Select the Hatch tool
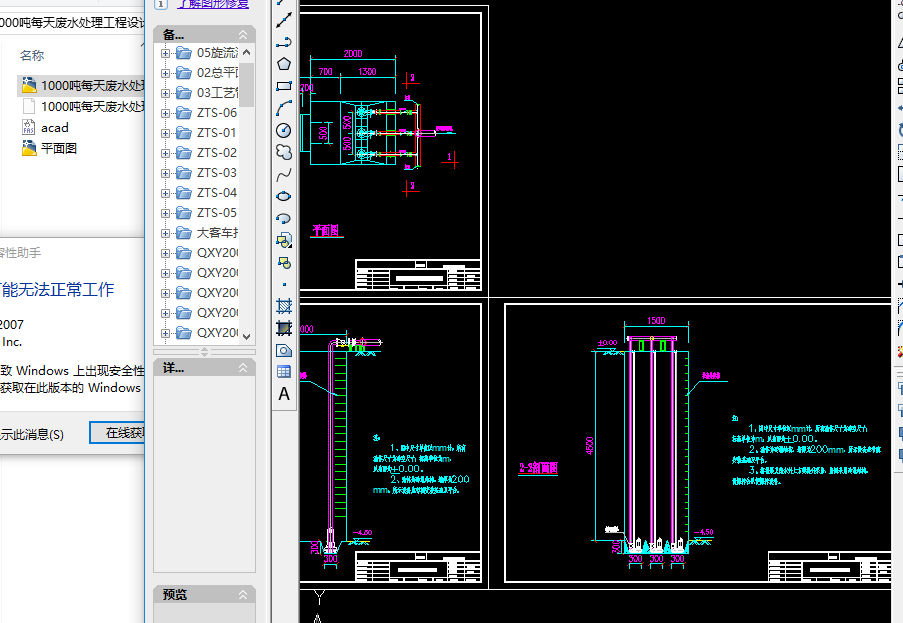903x623 pixels. coord(284,306)
